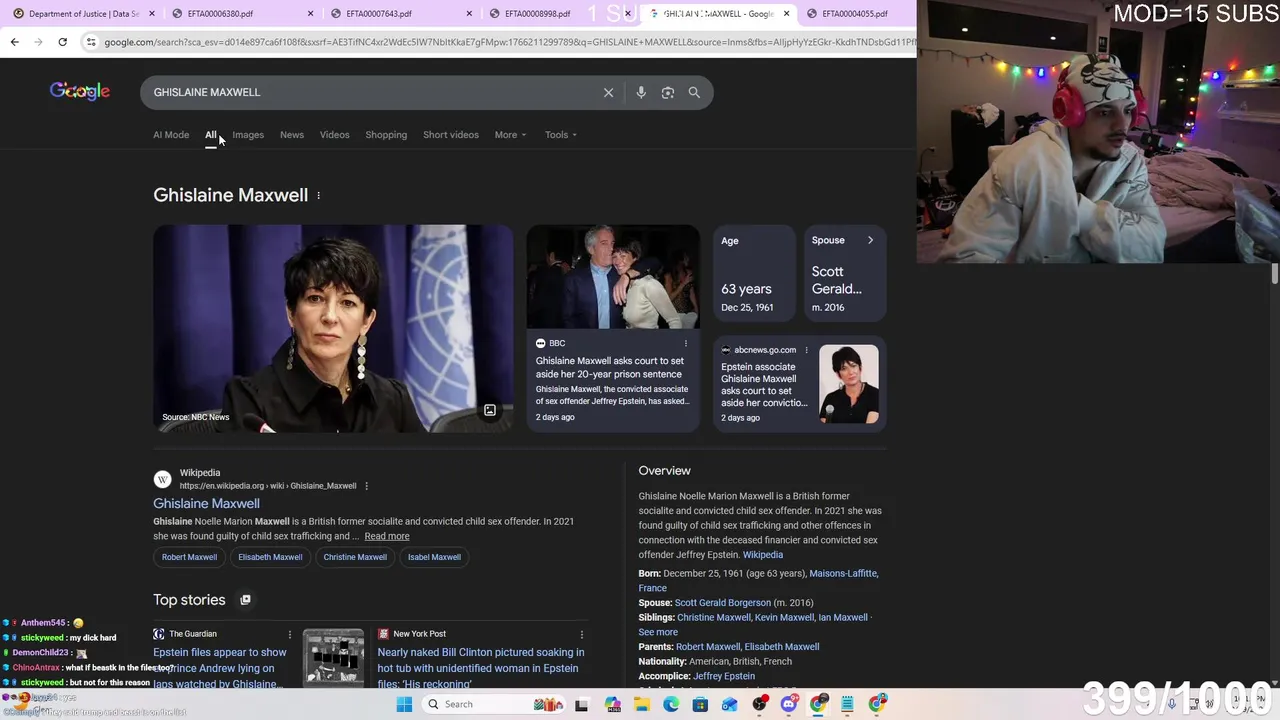Viewport: 1280px width, 720px height.
Task: Open options menu for the BBC article
Action: click(x=685, y=343)
